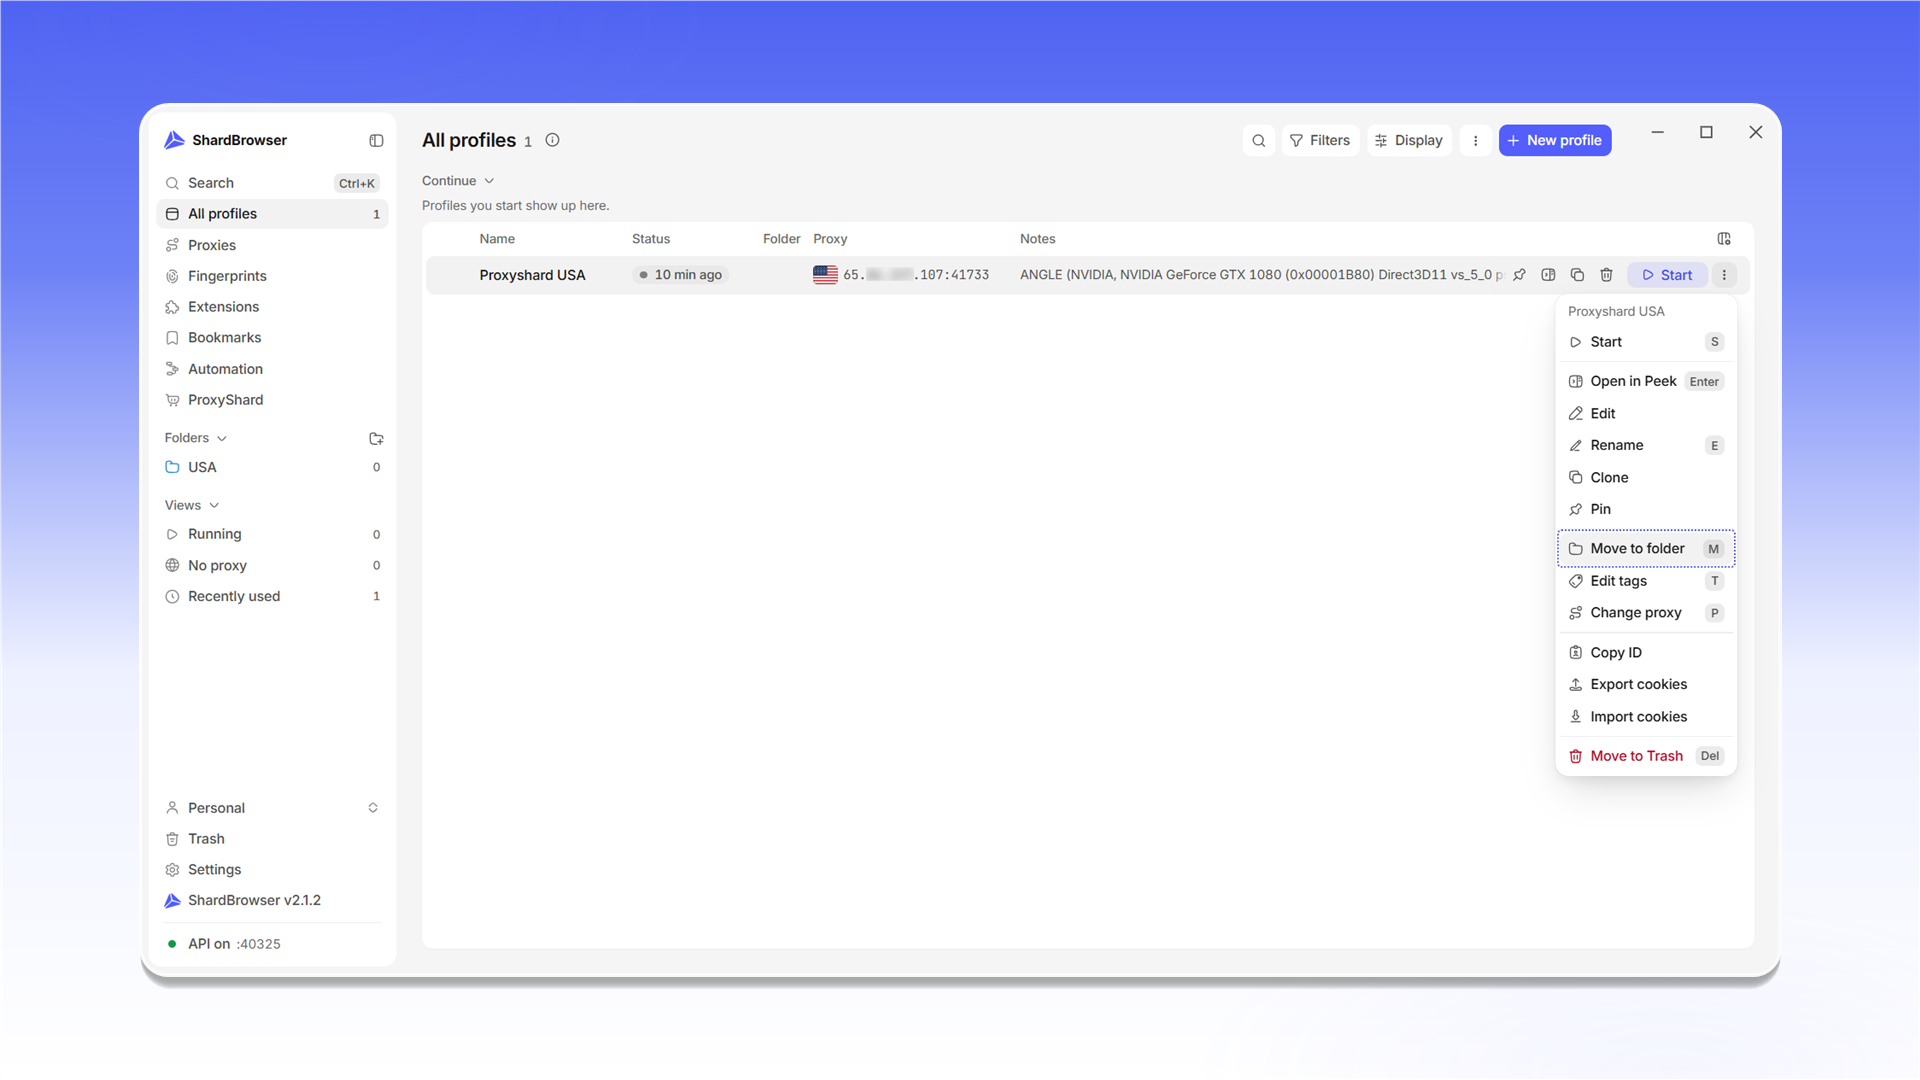1920x1080 pixels.
Task: Click ShardBrowser v2.1.2 version entry
Action: (272, 901)
